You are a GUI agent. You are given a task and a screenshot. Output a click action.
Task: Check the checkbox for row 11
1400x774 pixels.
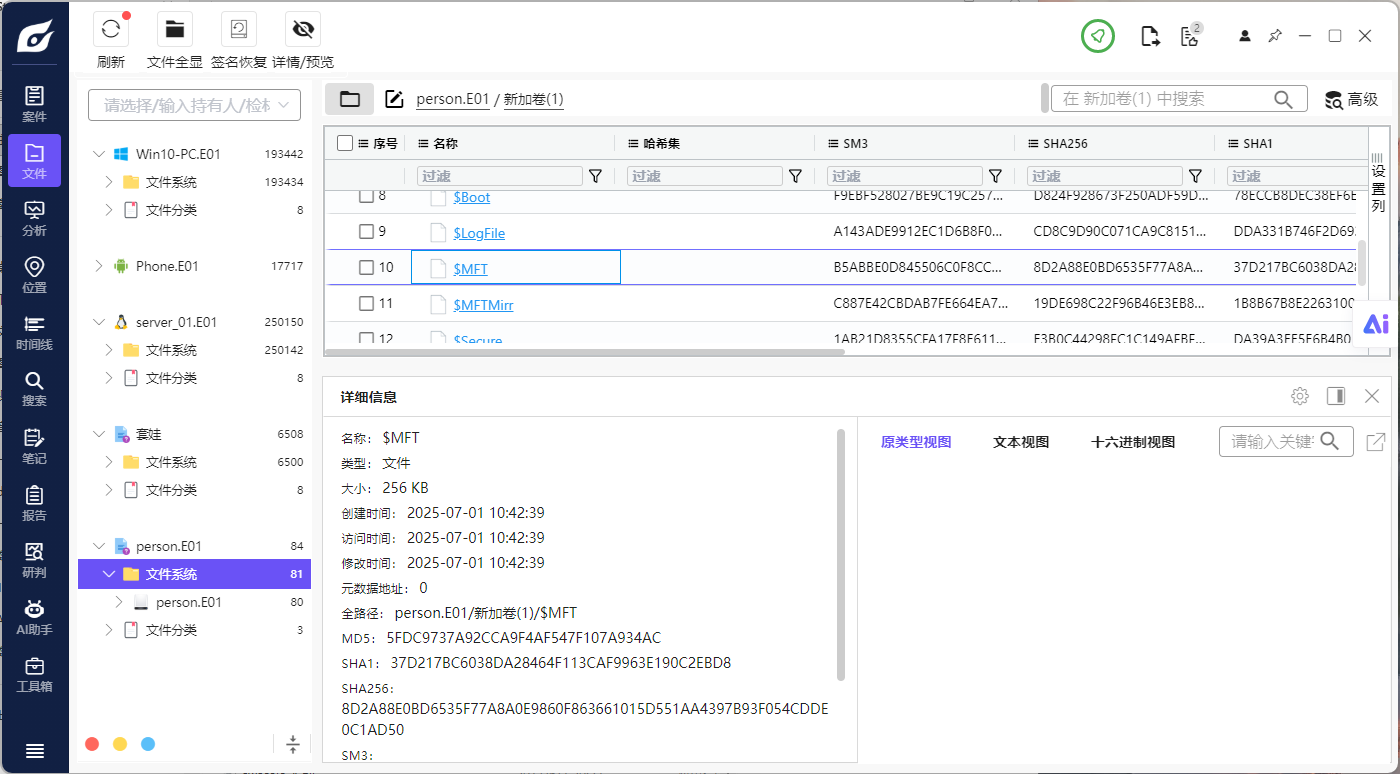[x=367, y=303]
